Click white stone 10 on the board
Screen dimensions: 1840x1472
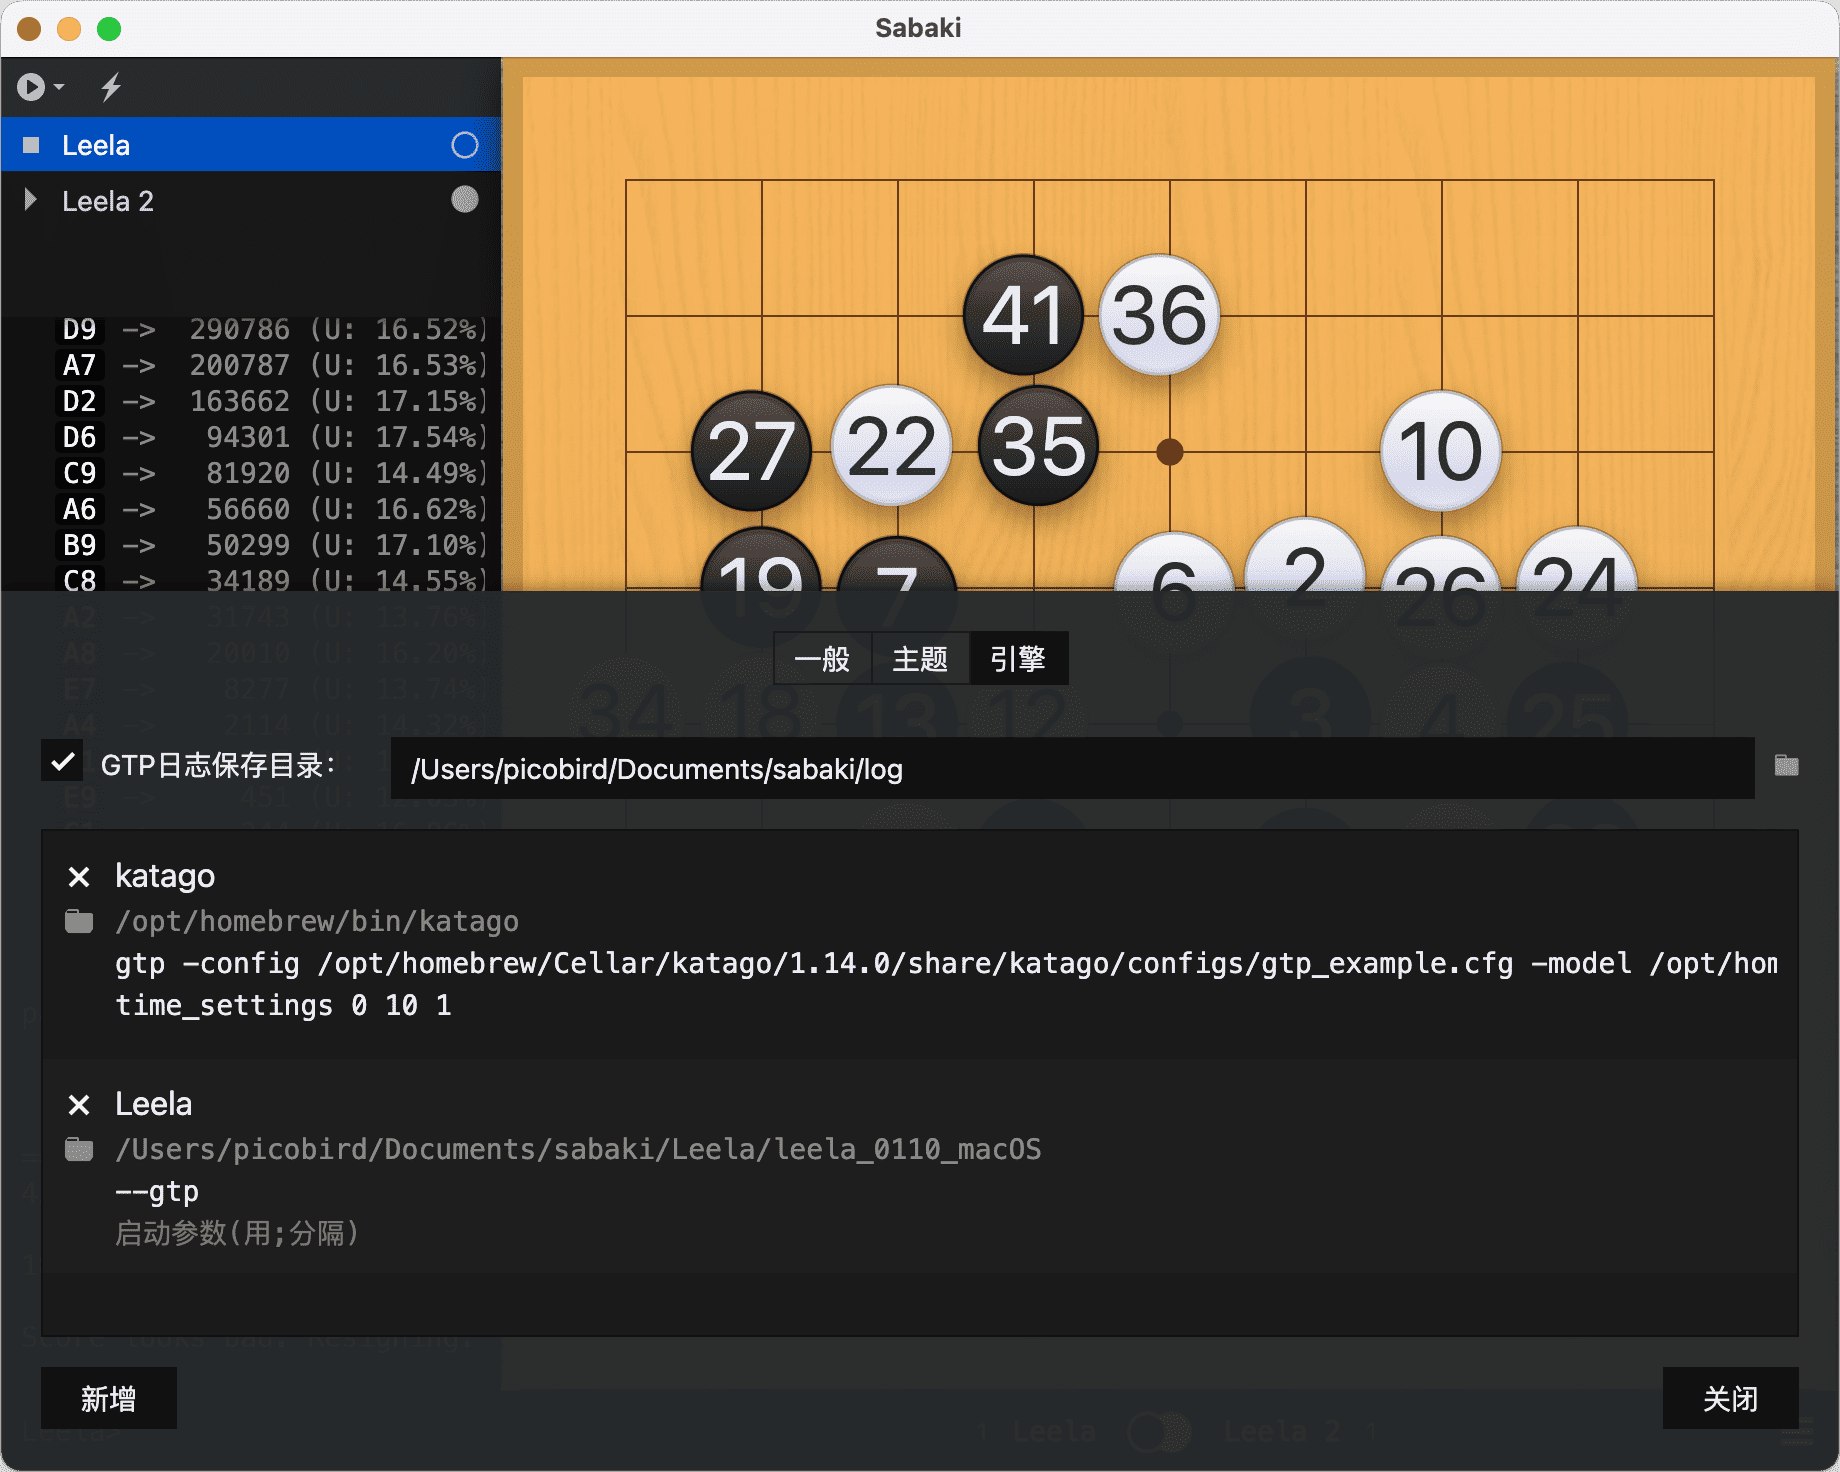[1440, 451]
